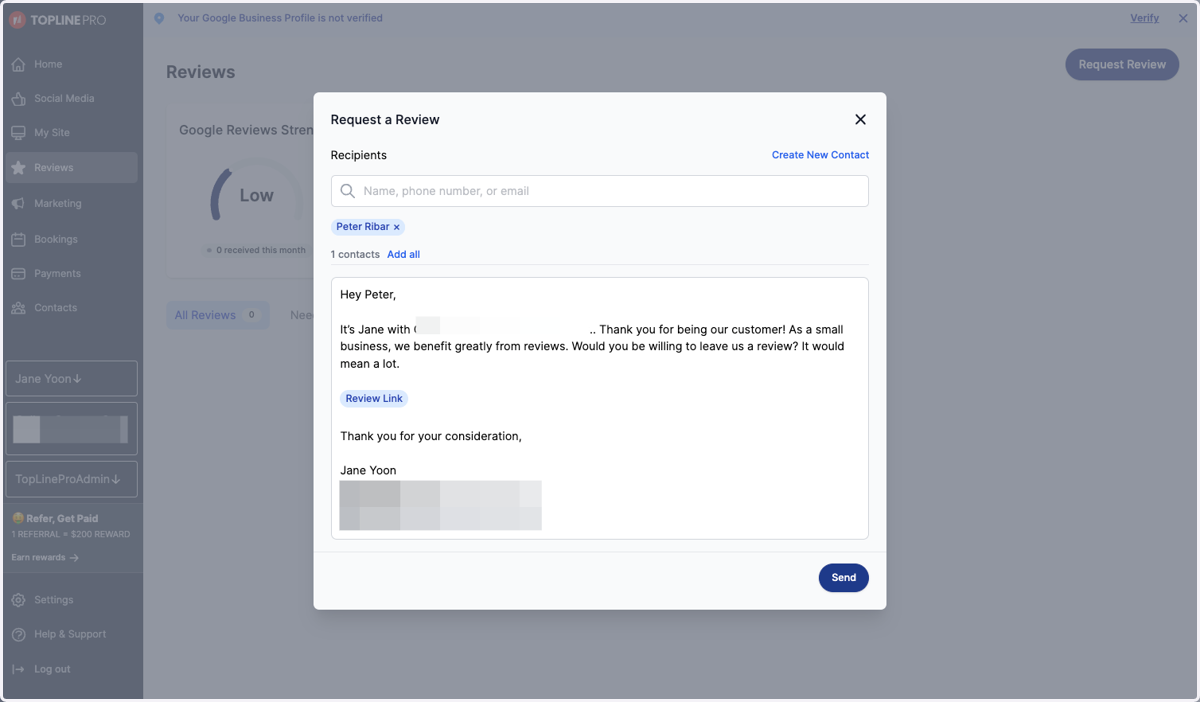Click the Payments card icon
The height and width of the screenshot is (702, 1200).
pos(18,273)
